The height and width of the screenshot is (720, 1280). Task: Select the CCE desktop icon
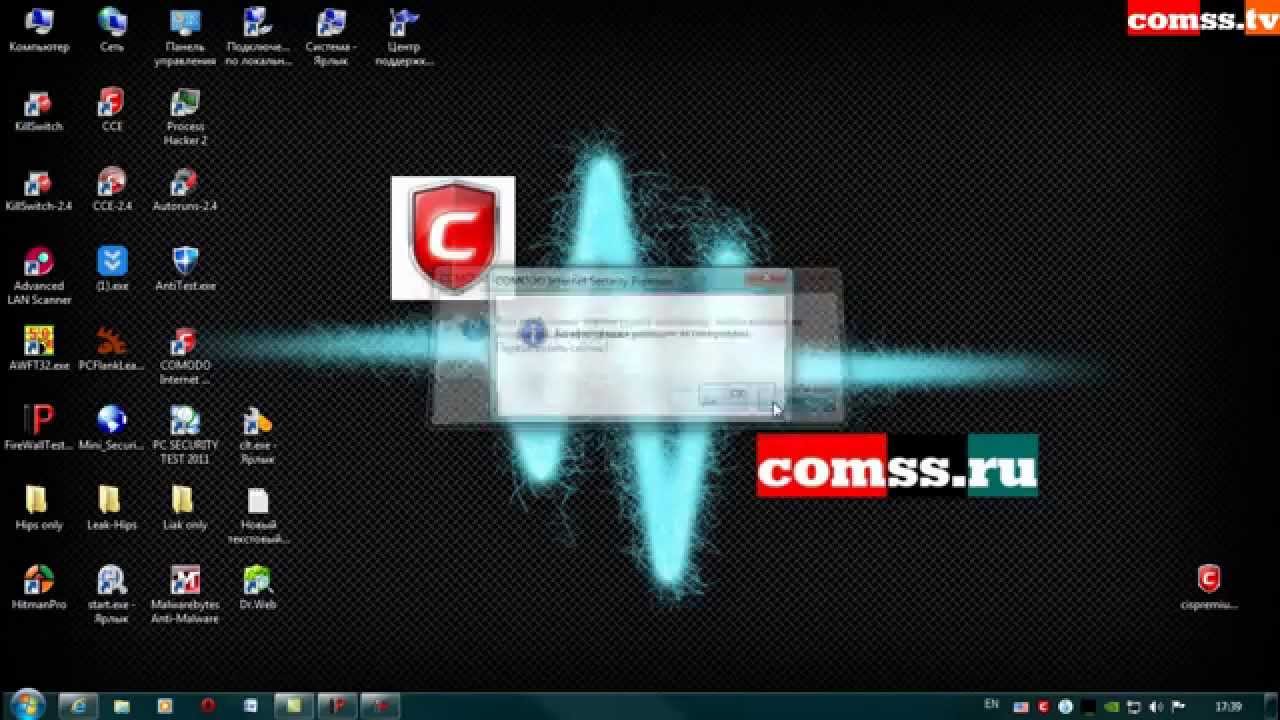coord(112,110)
